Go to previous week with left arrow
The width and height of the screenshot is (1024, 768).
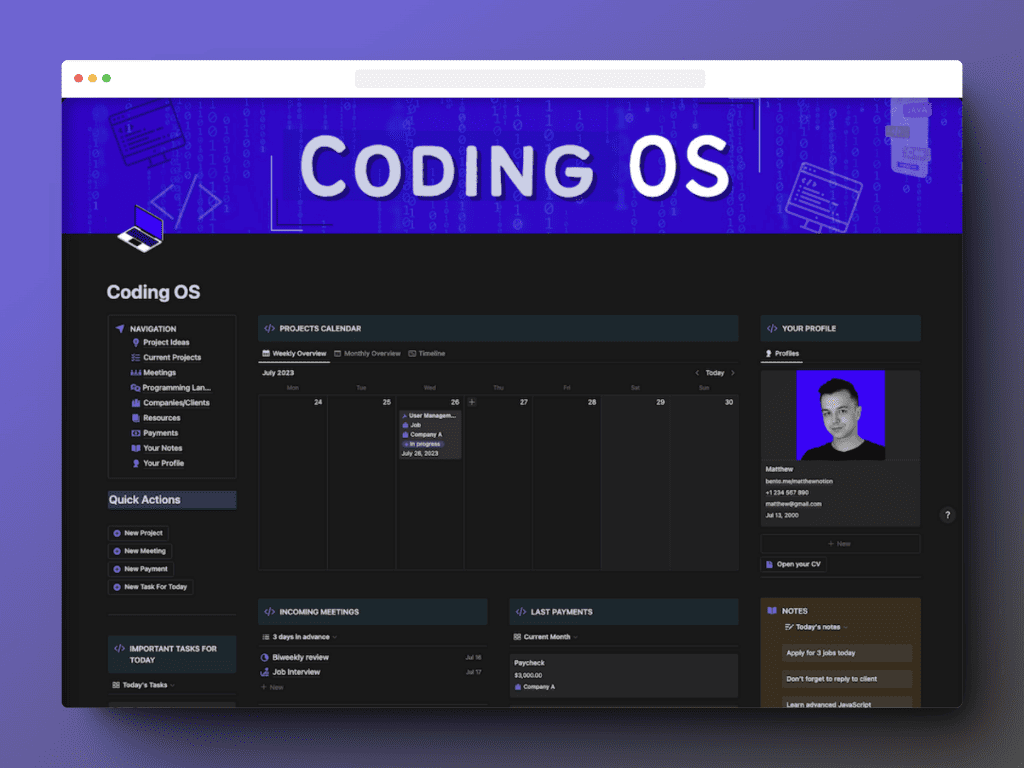(697, 373)
